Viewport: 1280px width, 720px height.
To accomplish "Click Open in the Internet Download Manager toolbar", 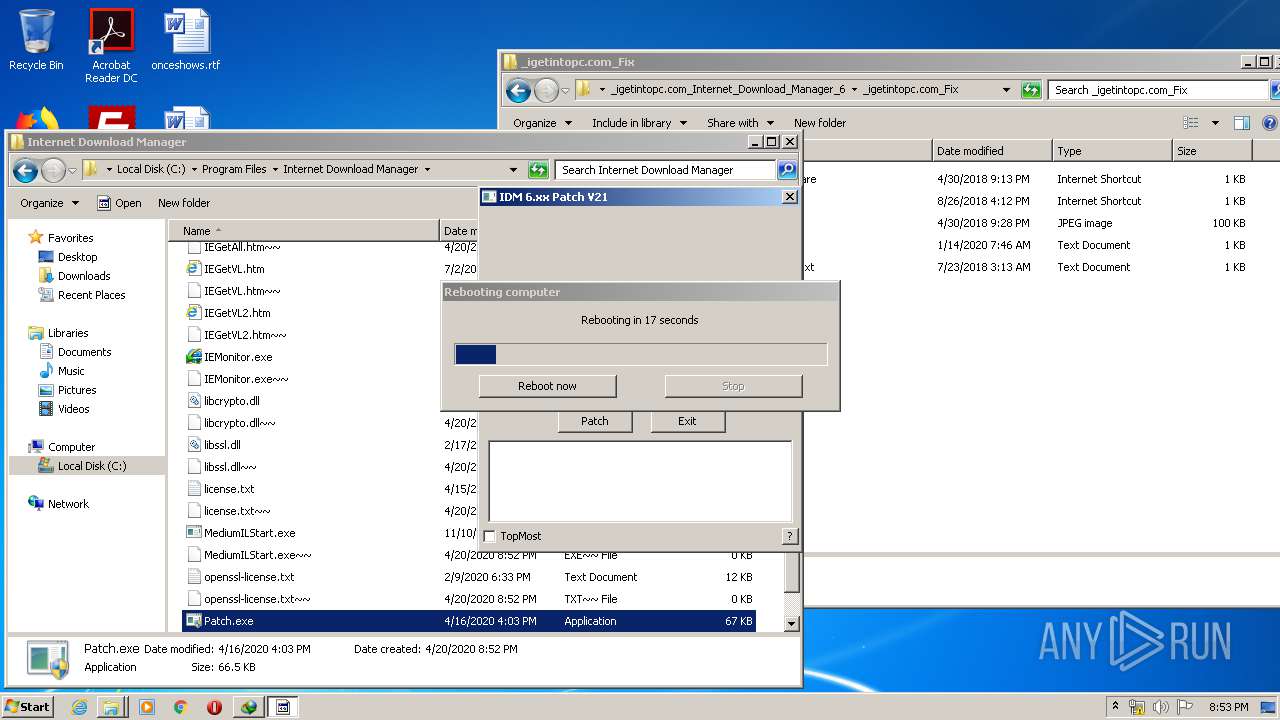I will tap(119, 203).
